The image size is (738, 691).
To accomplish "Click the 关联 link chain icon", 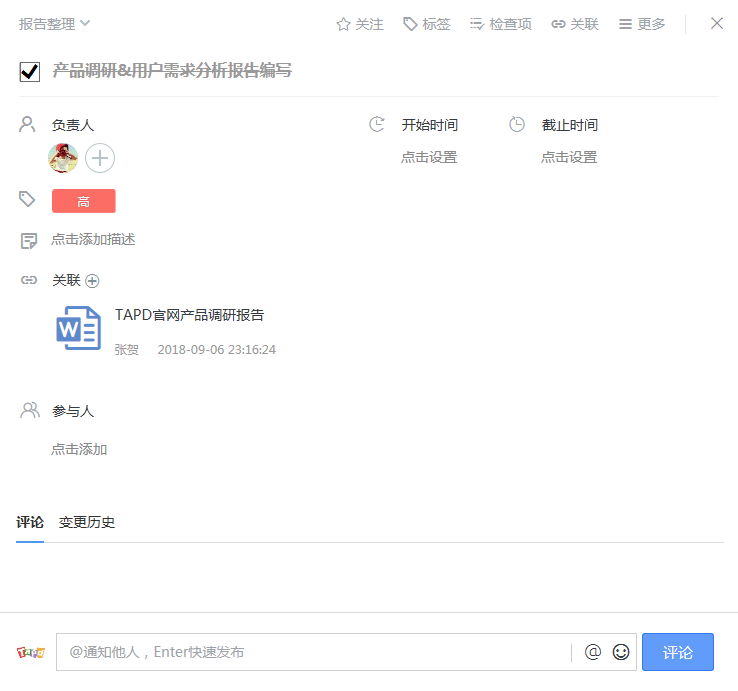I will (29, 281).
